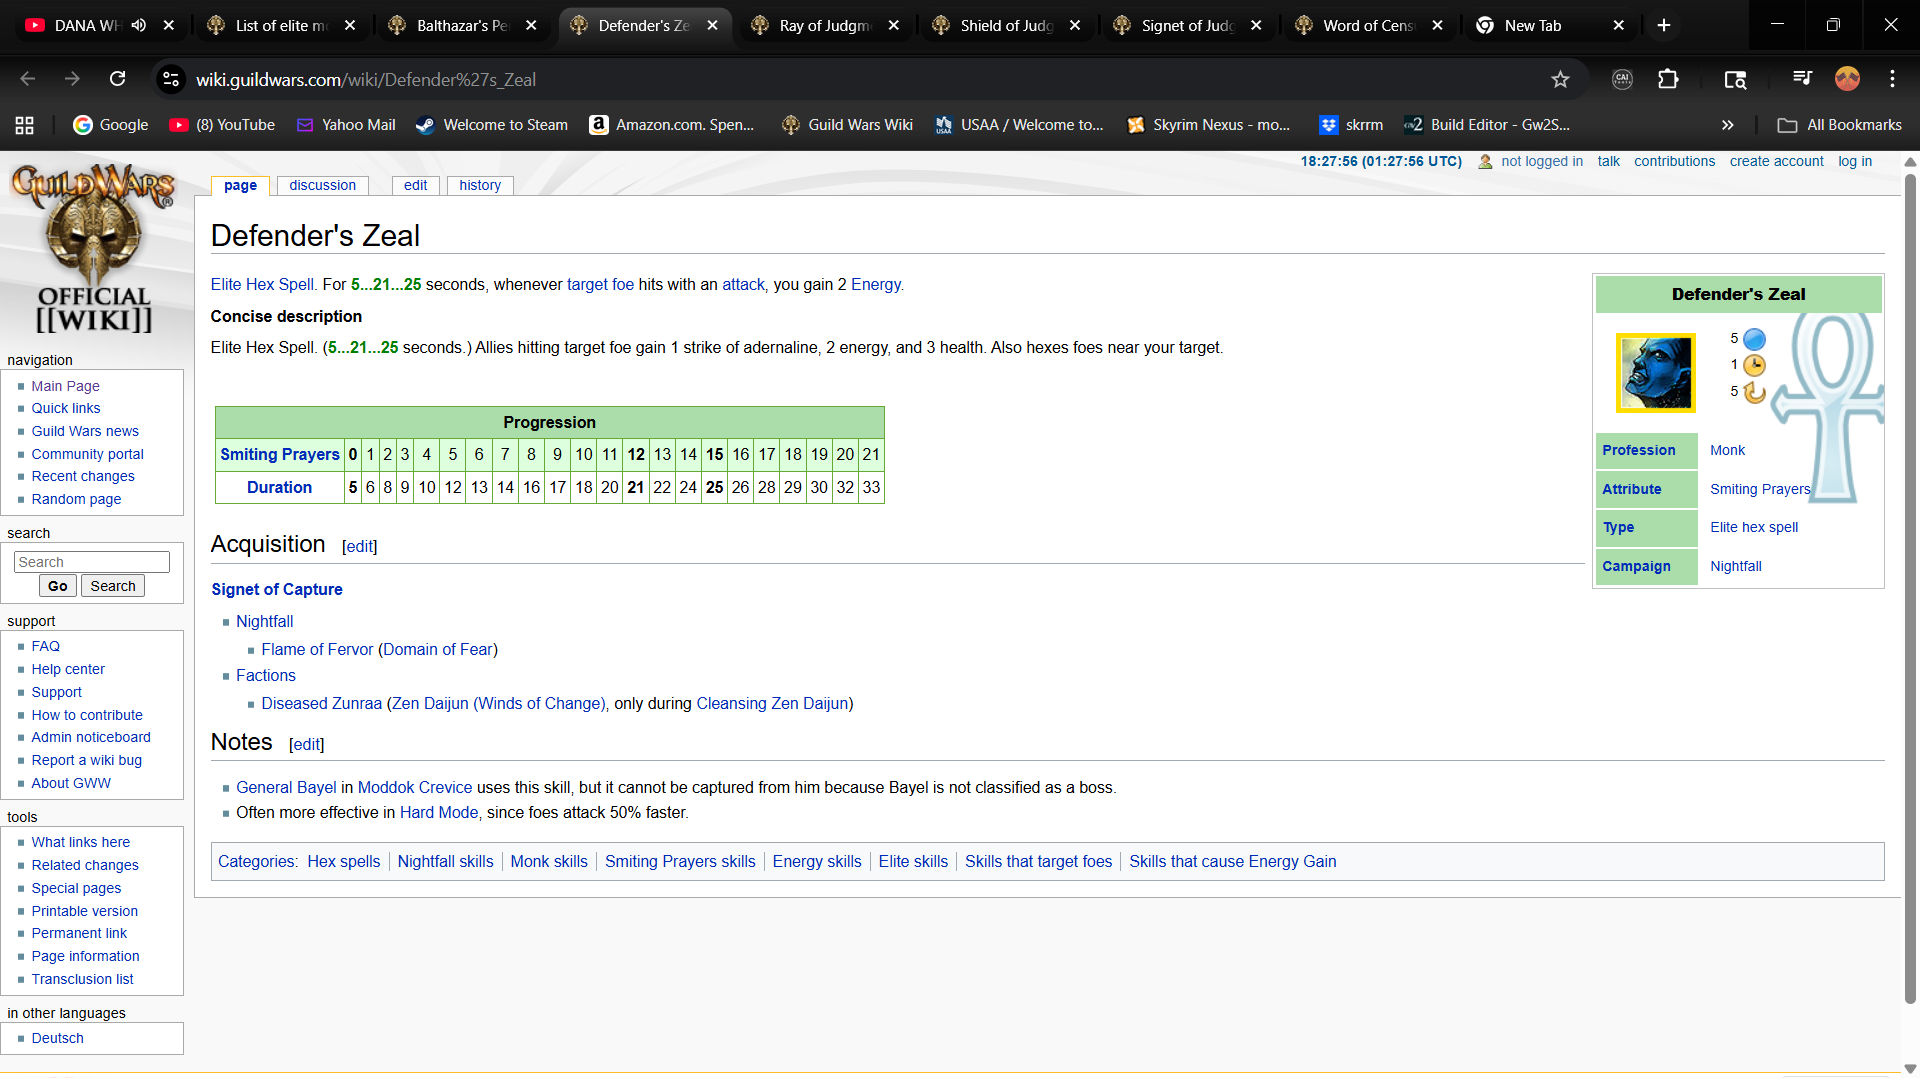Image resolution: width=1920 pixels, height=1078 pixels.
Task: Open the Tab search media playlist icon
Action: 1735,79
